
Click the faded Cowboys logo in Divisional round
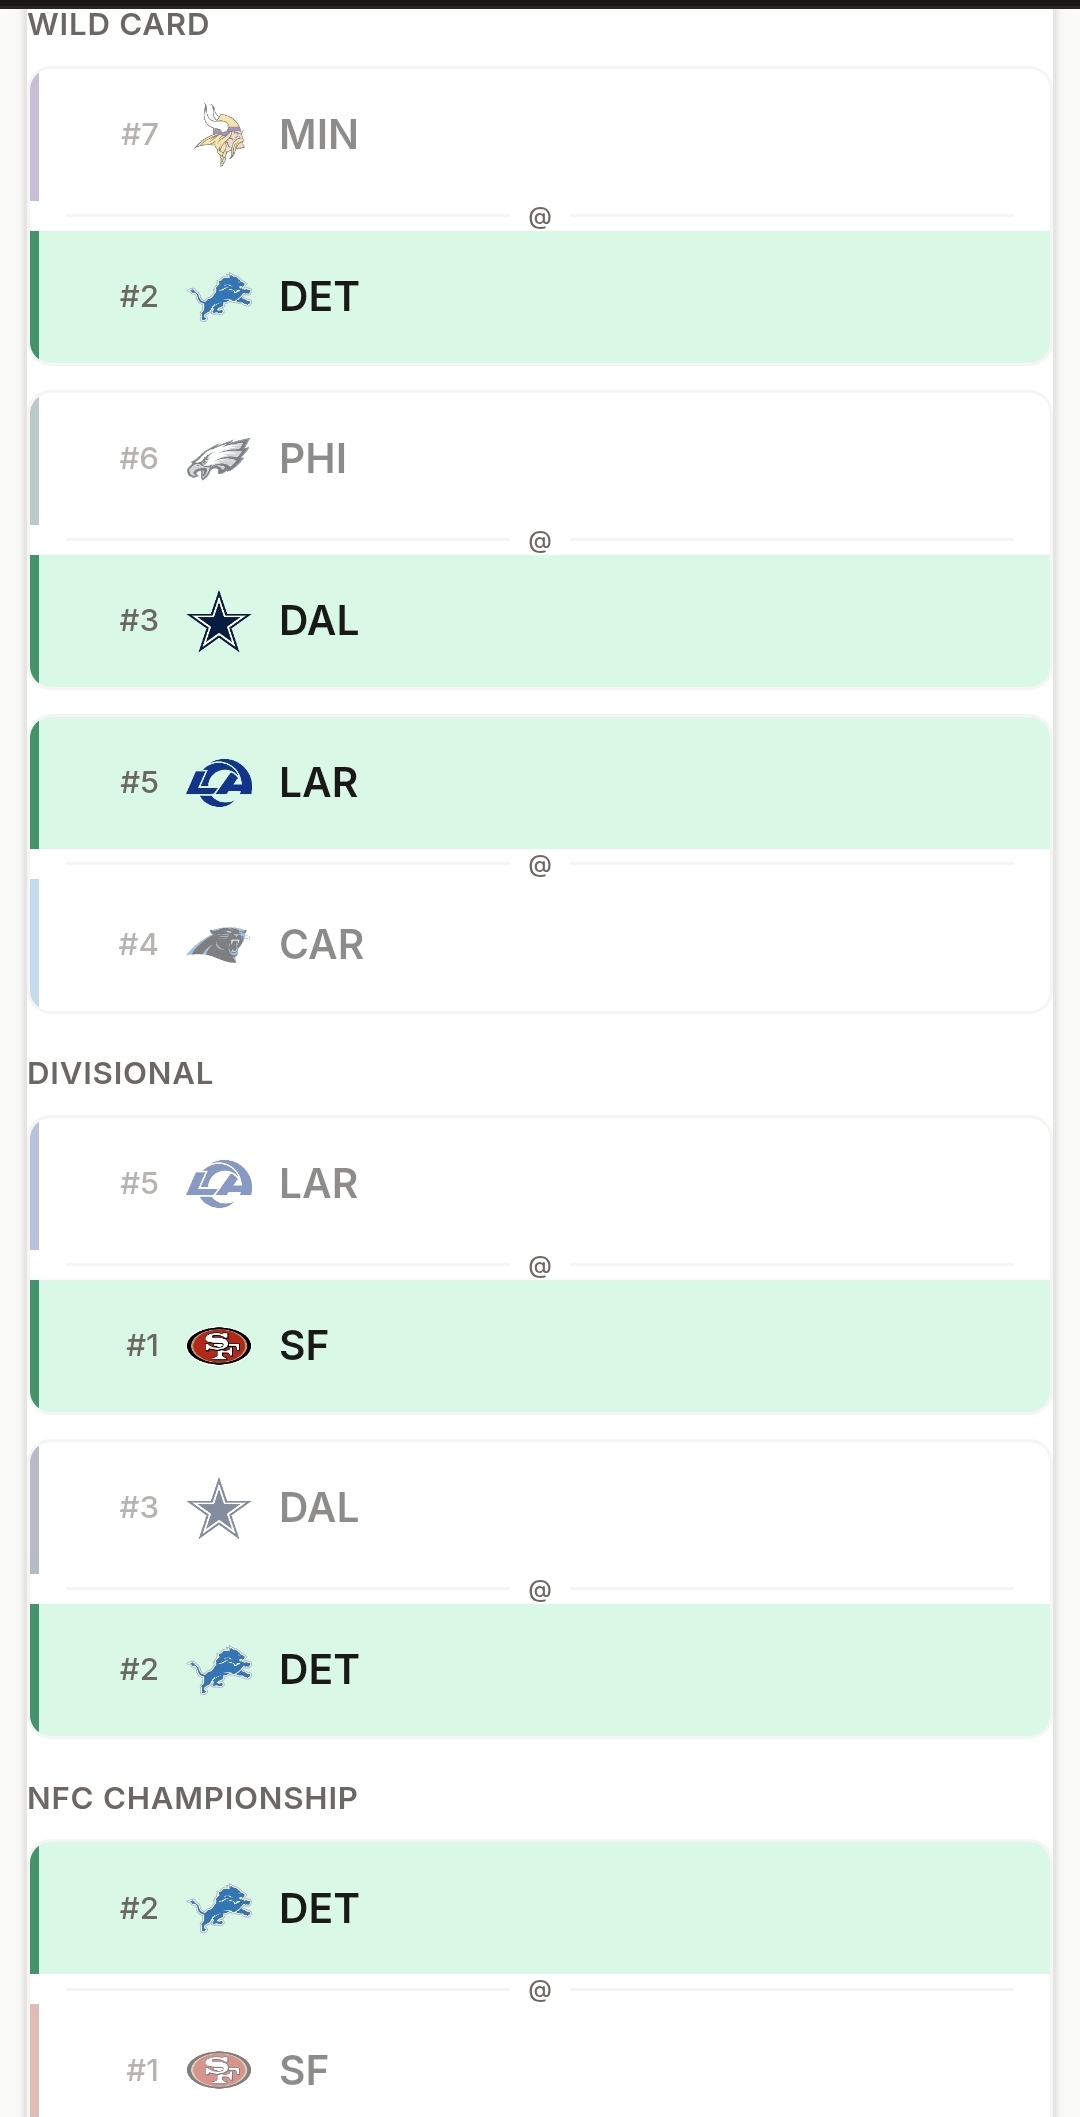(x=219, y=1508)
